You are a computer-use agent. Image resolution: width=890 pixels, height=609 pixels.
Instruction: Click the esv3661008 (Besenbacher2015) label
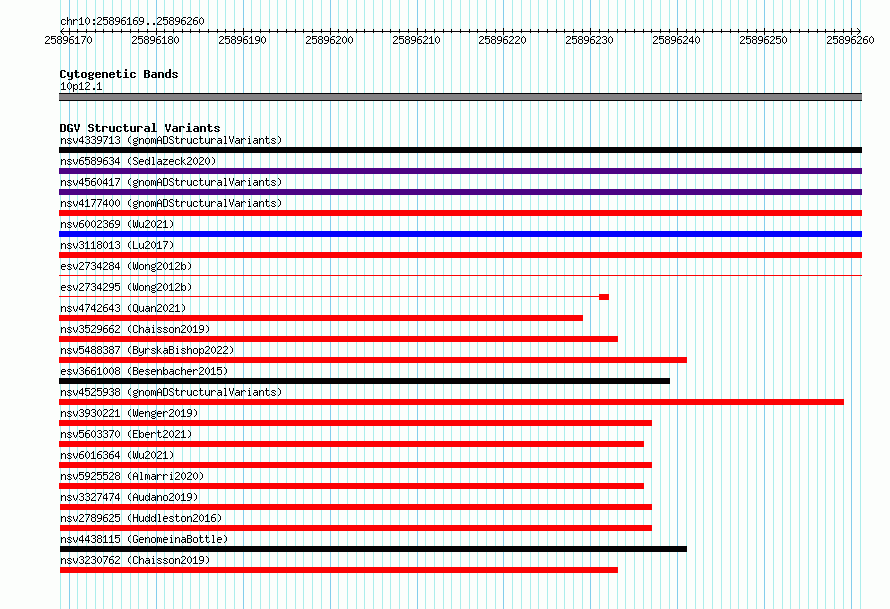144,371
